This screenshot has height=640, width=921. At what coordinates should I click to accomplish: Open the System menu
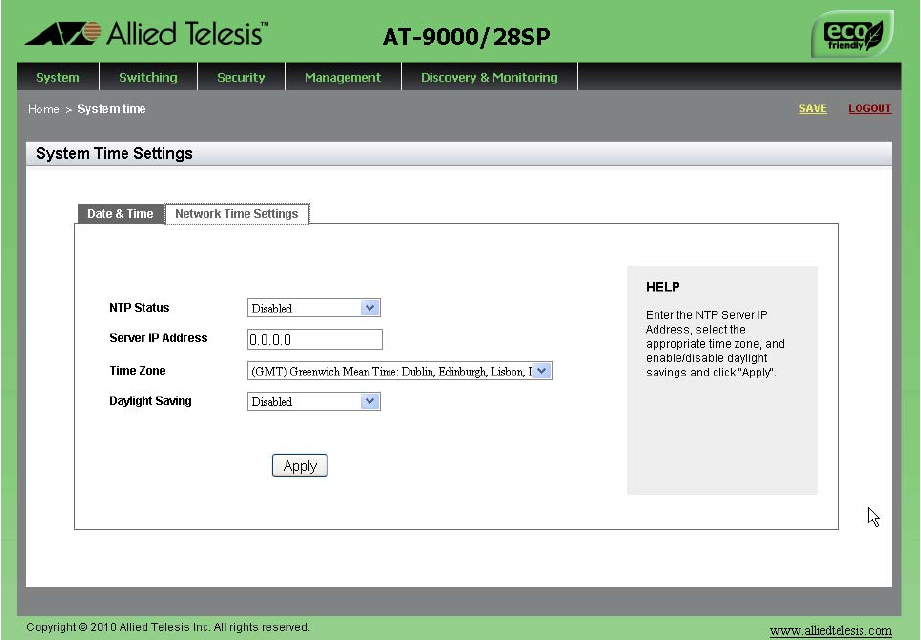[x=58, y=77]
